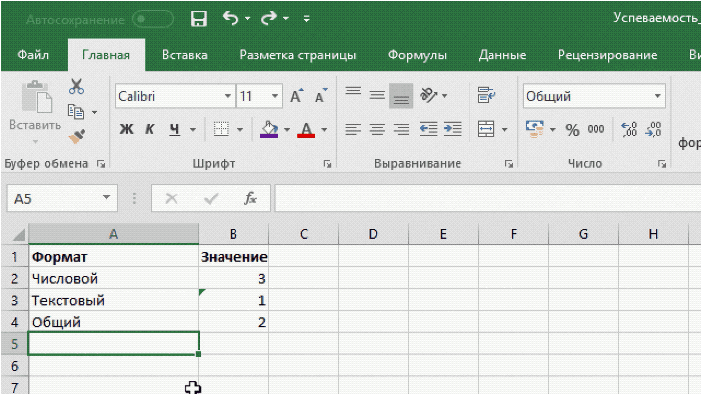Switch to Главная tab
This screenshot has width=702, height=395.
106,55
